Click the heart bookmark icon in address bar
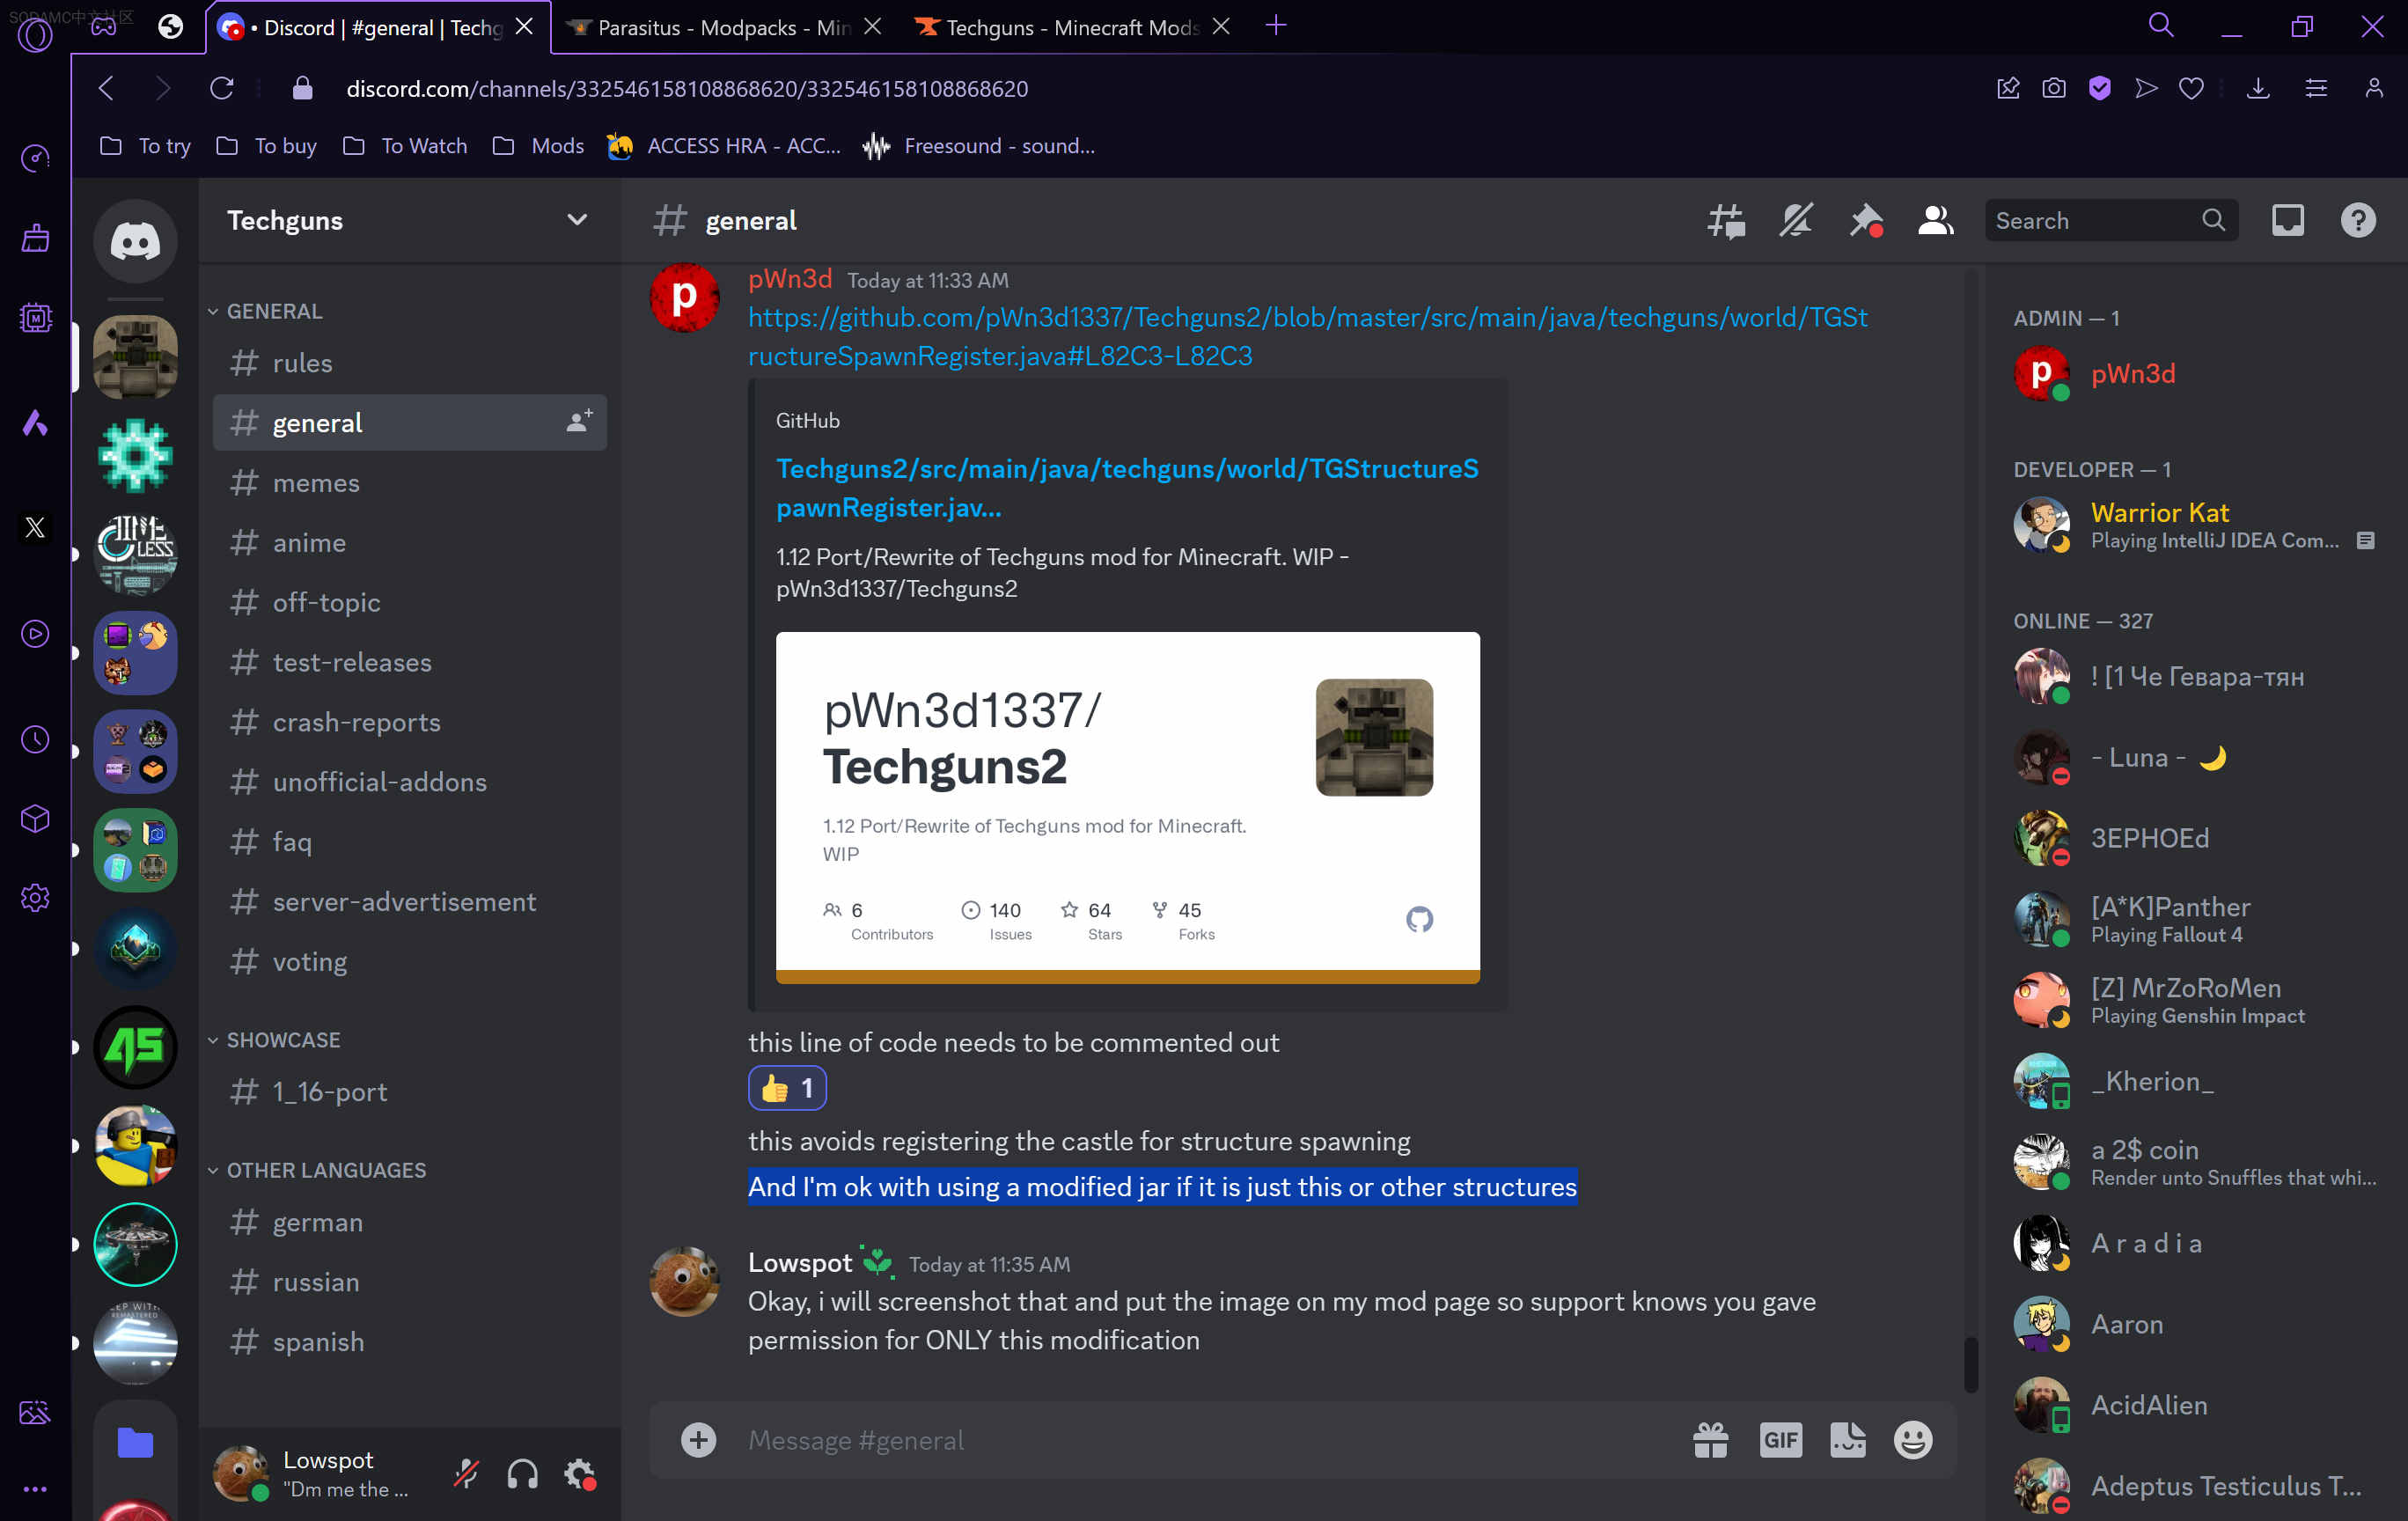Viewport: 2408px width, 1521px height. point(2191,88)
